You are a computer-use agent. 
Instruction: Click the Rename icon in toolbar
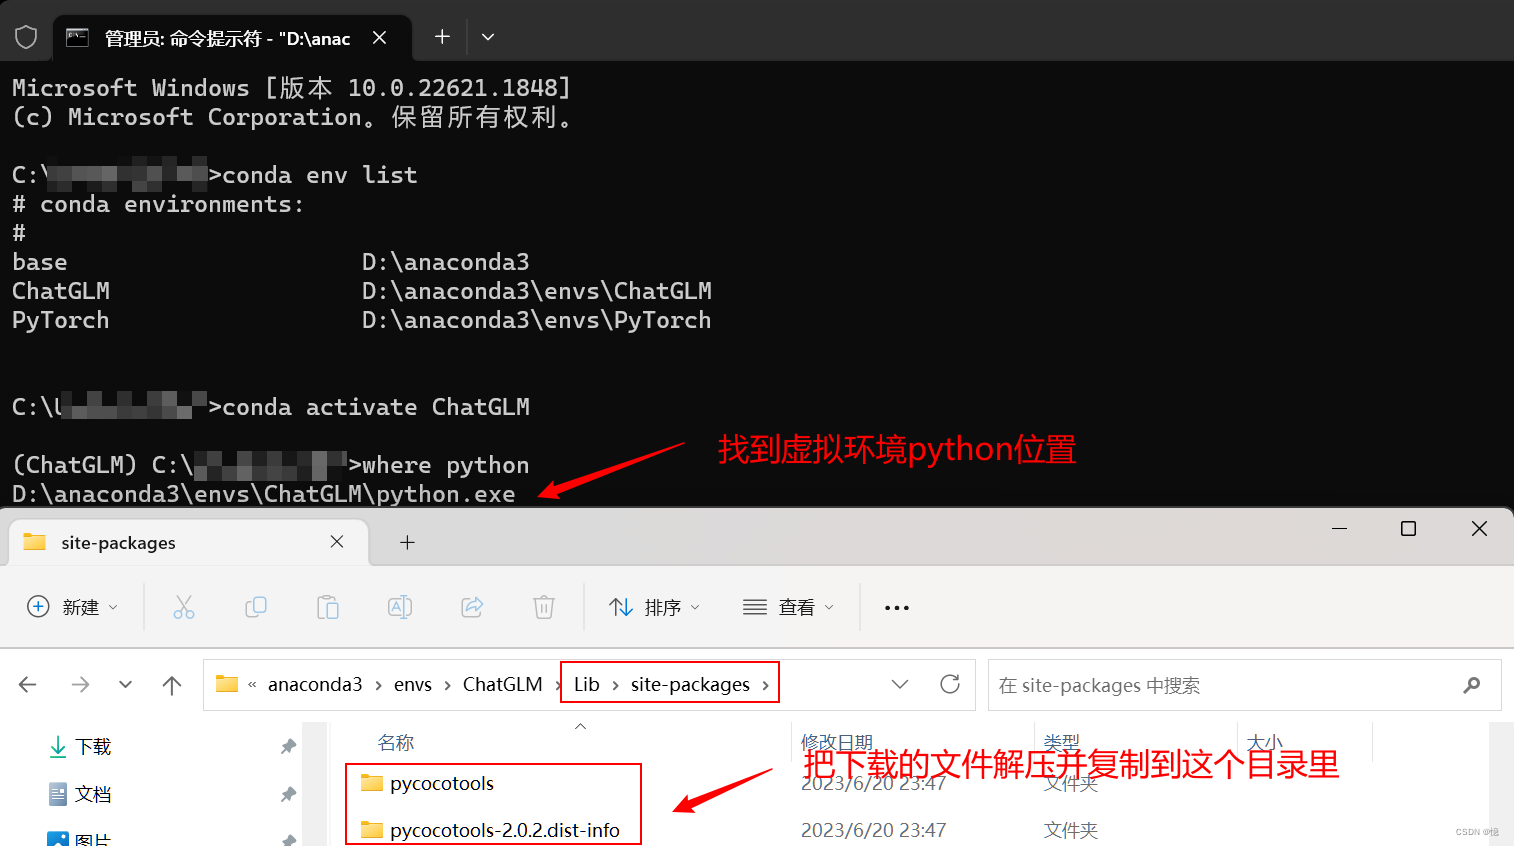400,607
